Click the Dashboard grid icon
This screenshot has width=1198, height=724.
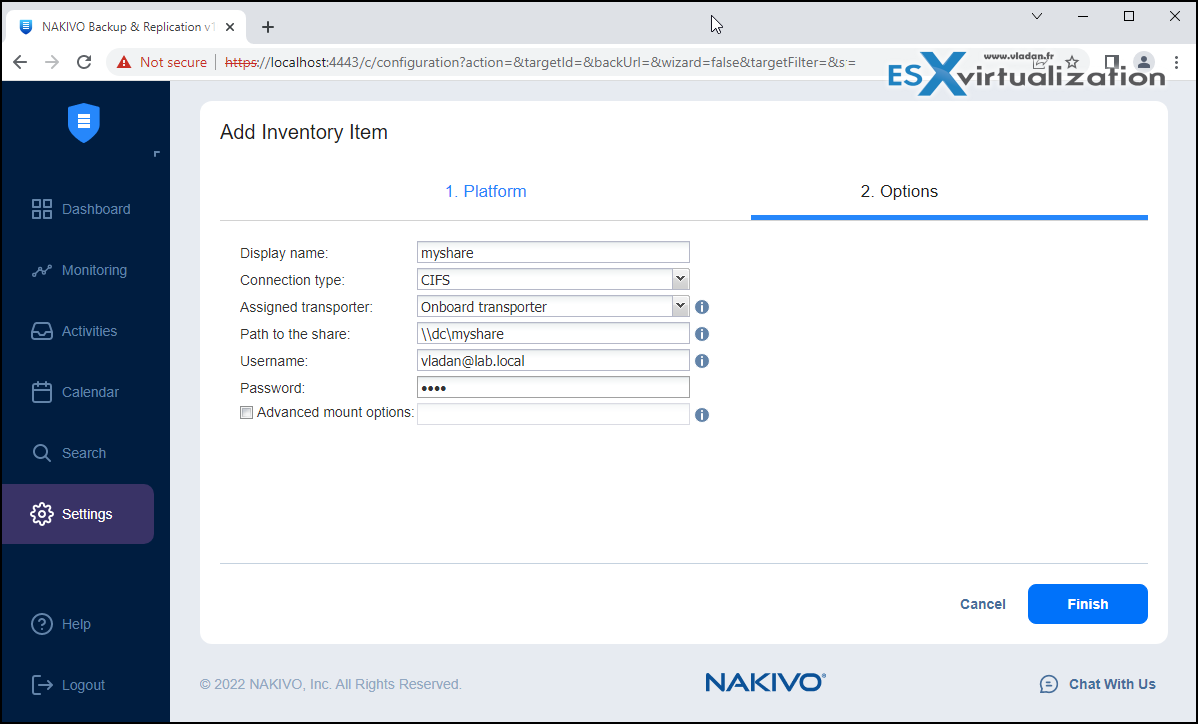pos(42,209)
